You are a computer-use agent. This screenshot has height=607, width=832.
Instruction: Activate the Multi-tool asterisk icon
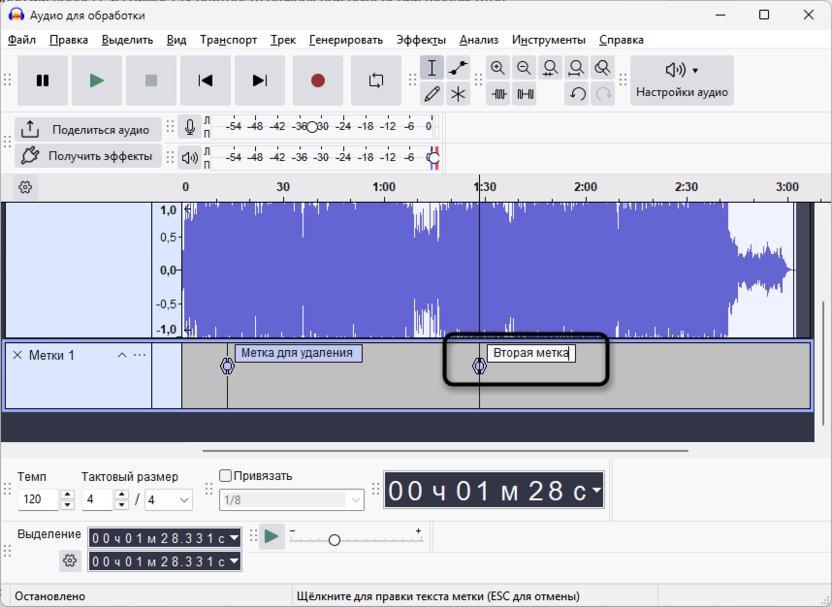tap(458, 94)
